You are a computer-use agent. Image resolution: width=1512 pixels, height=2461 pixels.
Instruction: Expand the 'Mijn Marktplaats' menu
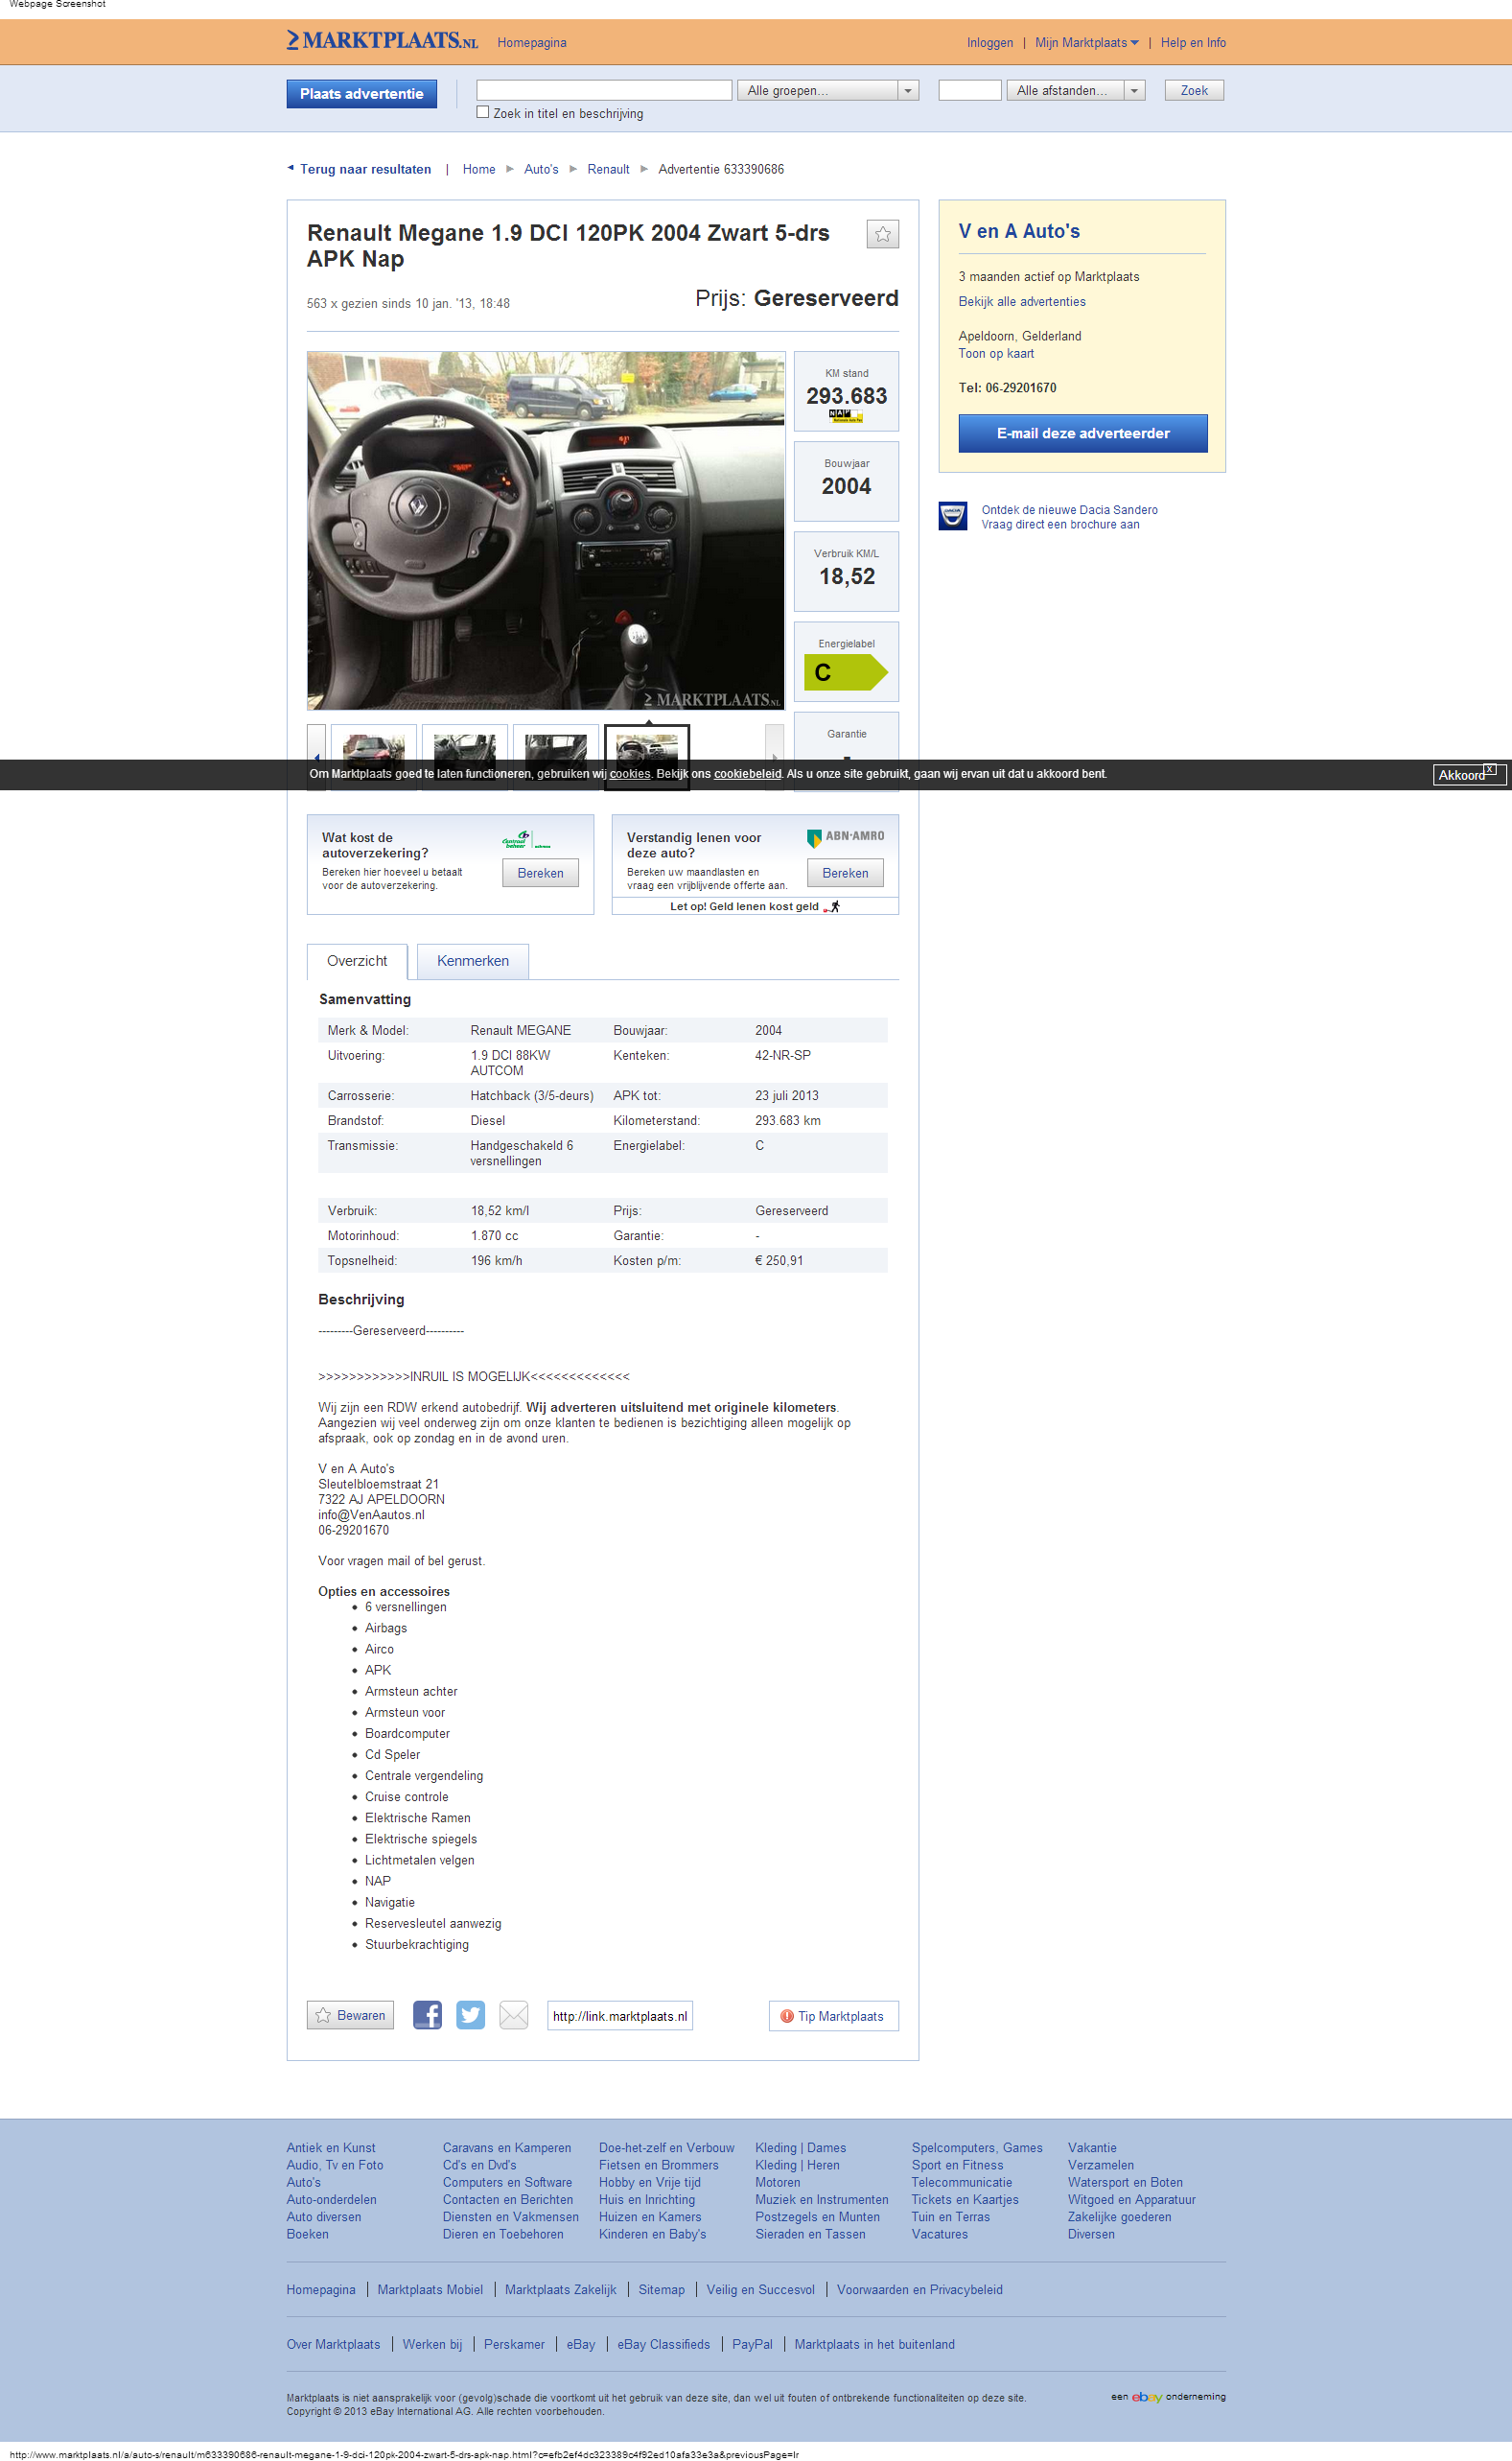(x=1087, y=42)
